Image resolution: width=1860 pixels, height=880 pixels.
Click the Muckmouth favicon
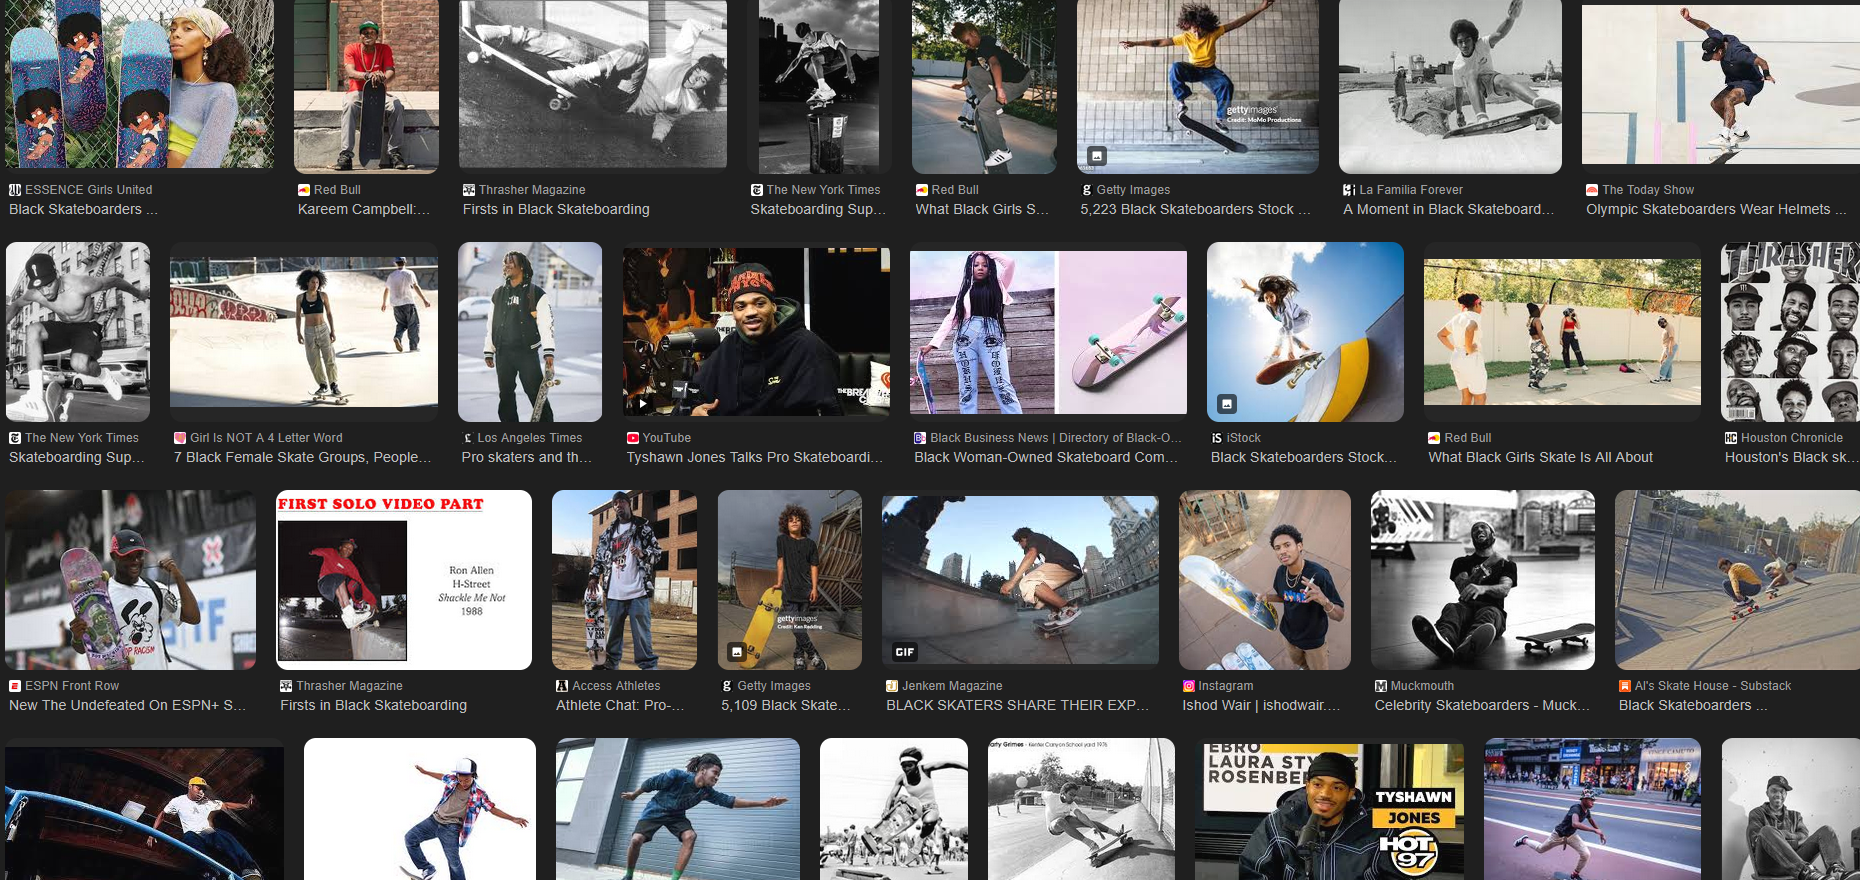click(x=1381, y=686)
